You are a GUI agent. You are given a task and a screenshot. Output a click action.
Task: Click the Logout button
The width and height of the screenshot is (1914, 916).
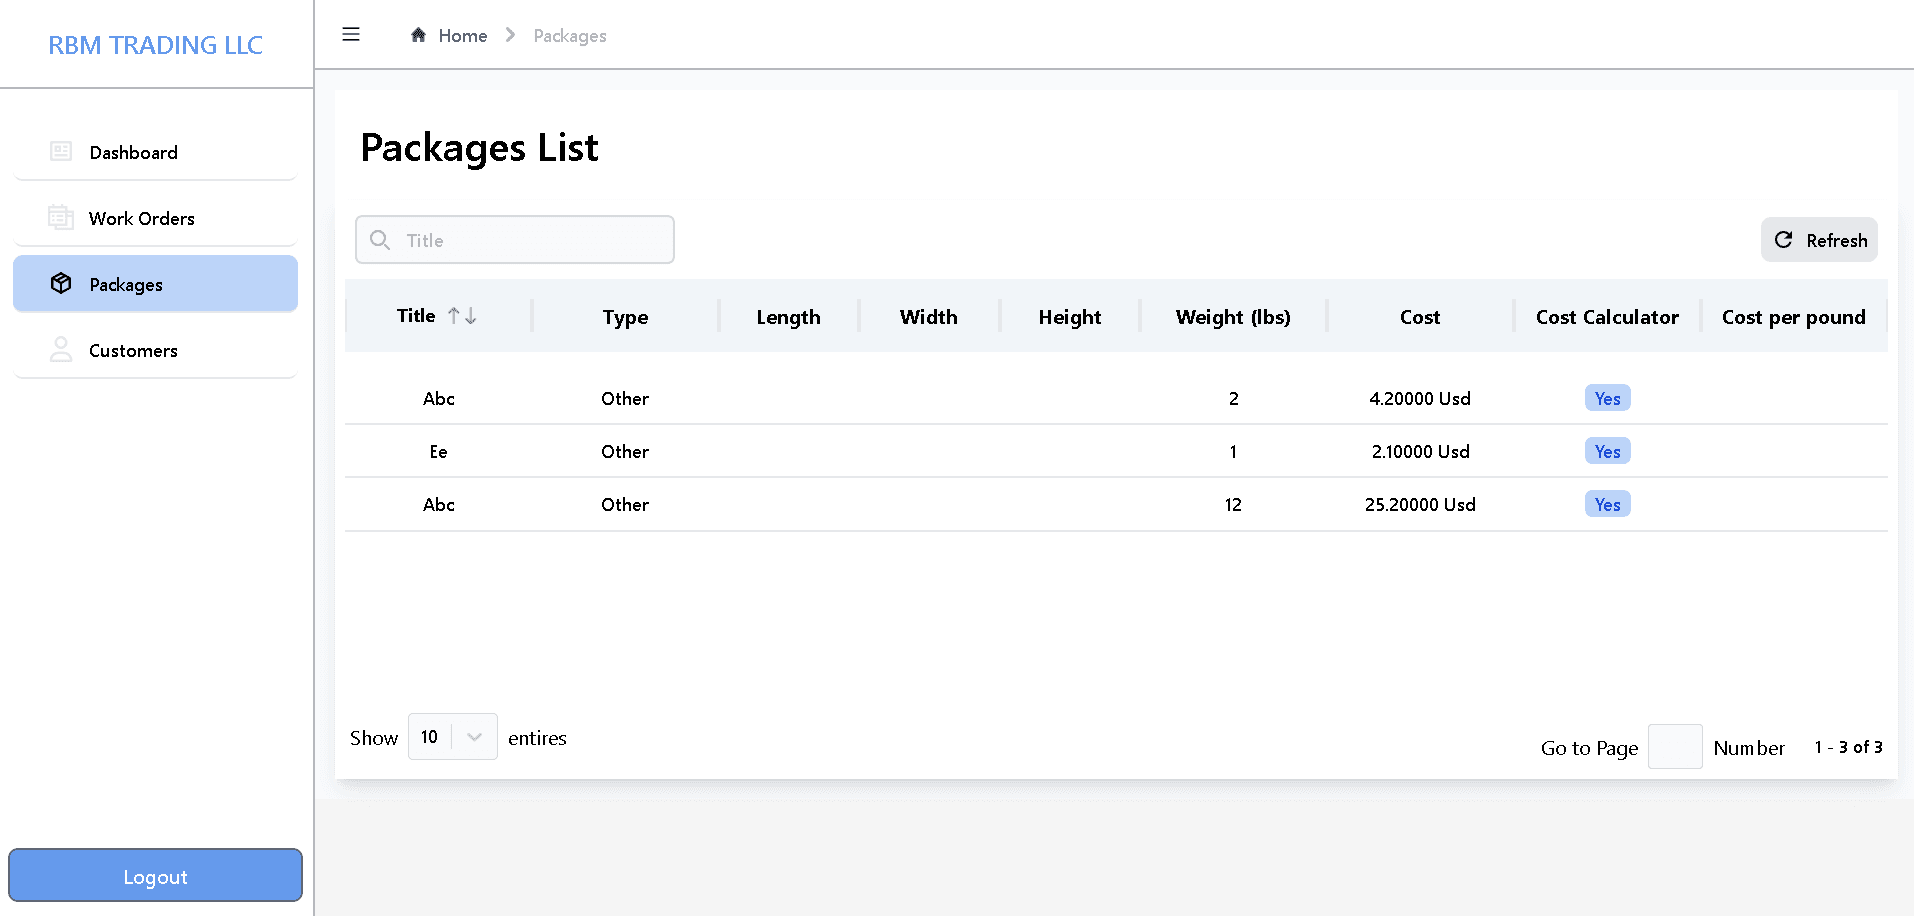click(155, 876)
